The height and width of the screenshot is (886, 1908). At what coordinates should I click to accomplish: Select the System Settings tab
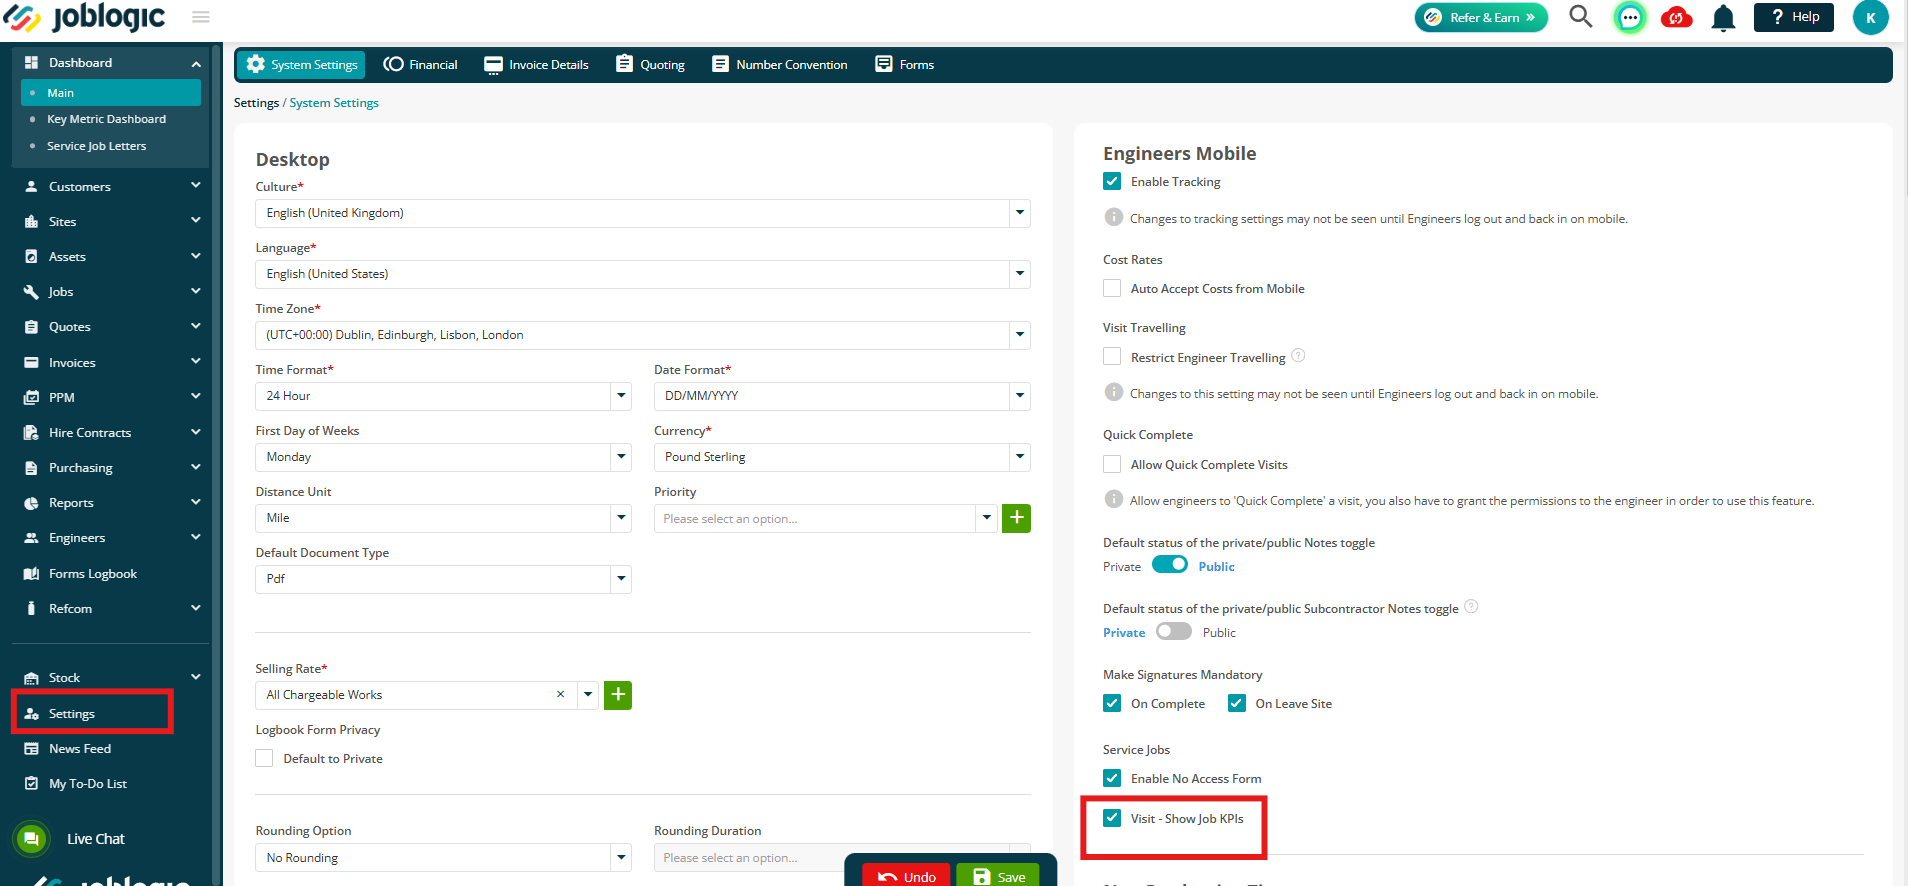302,64
